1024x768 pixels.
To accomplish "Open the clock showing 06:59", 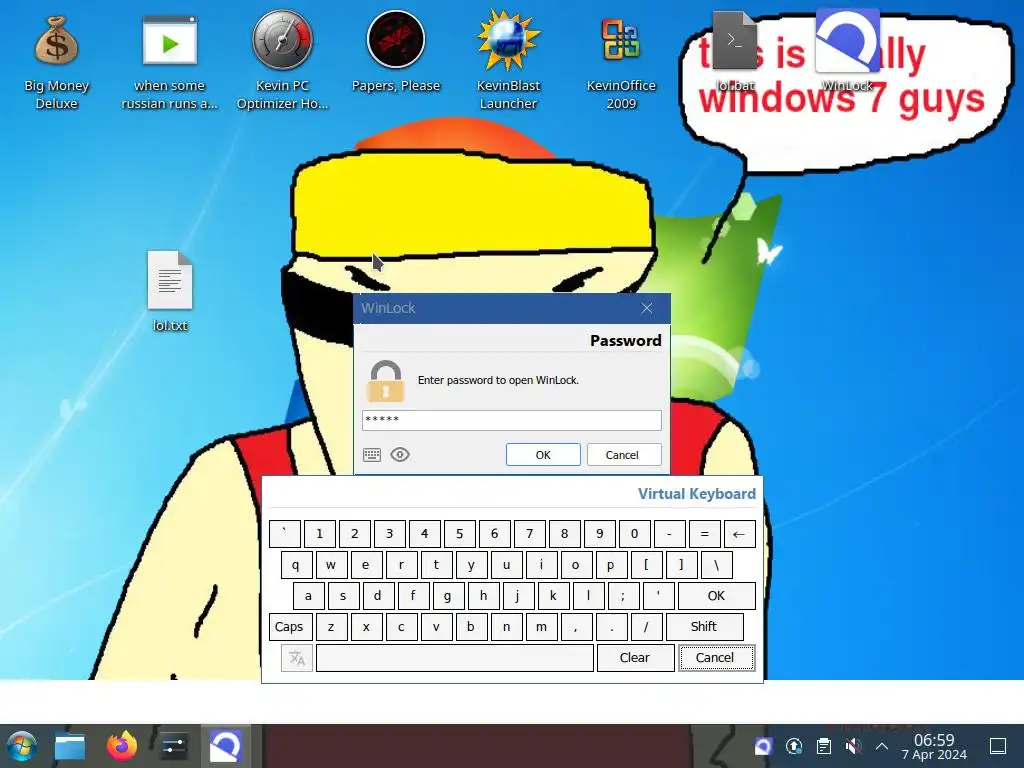I will click(934, 746).
